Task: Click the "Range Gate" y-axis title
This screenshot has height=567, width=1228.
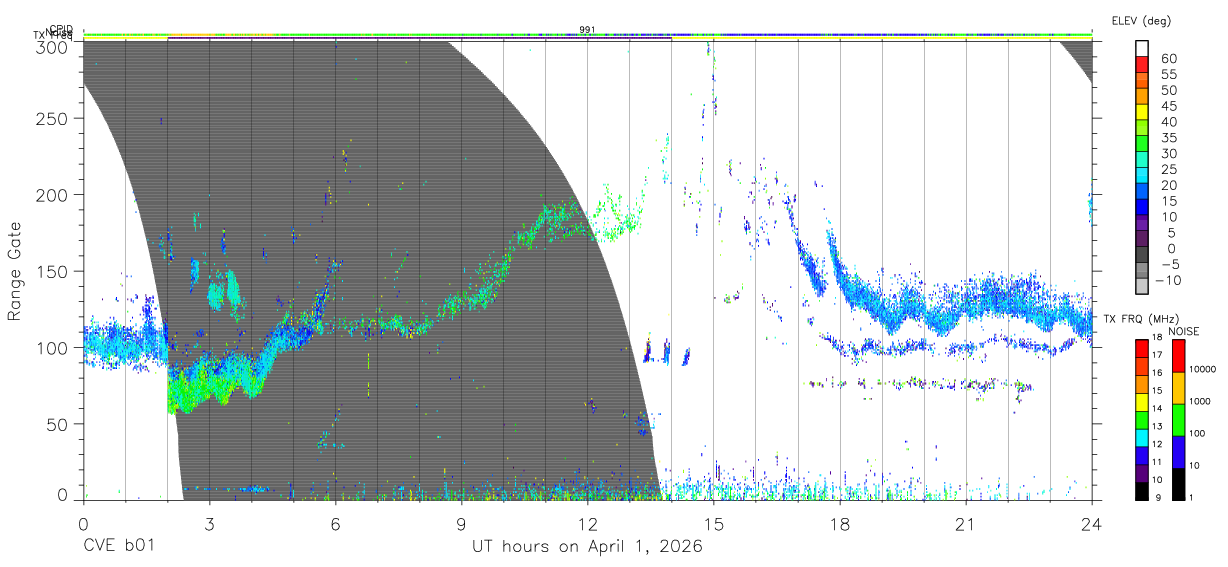Action: pyautogui.click(x=15, y=271)
